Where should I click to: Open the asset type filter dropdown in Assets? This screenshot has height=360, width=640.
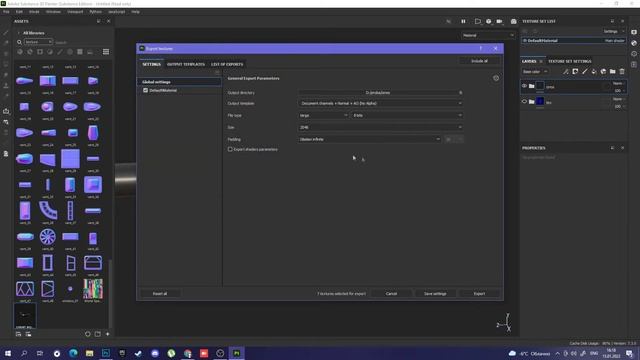click(38, 42)
